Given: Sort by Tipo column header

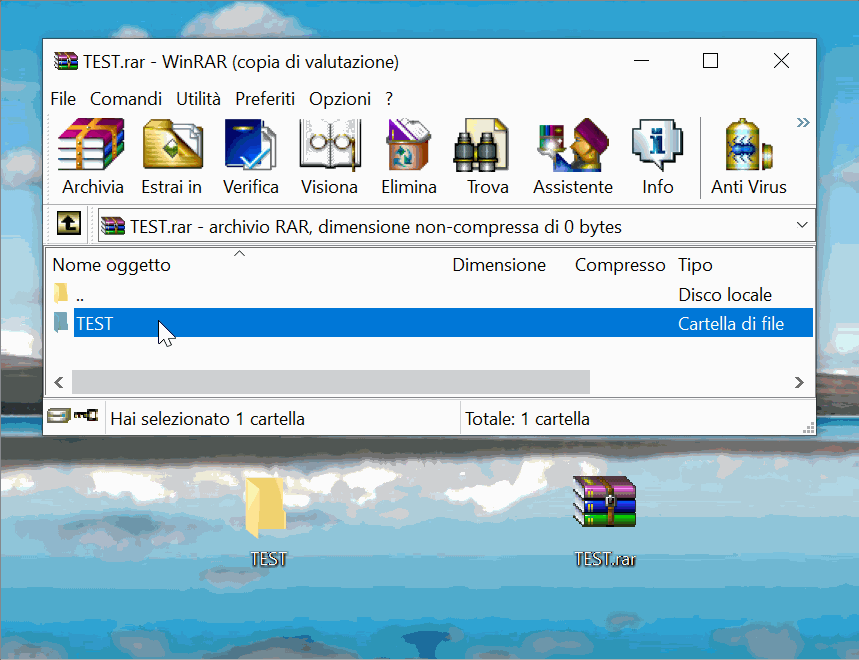Looking at the screenshot, I should click(695, 265).
